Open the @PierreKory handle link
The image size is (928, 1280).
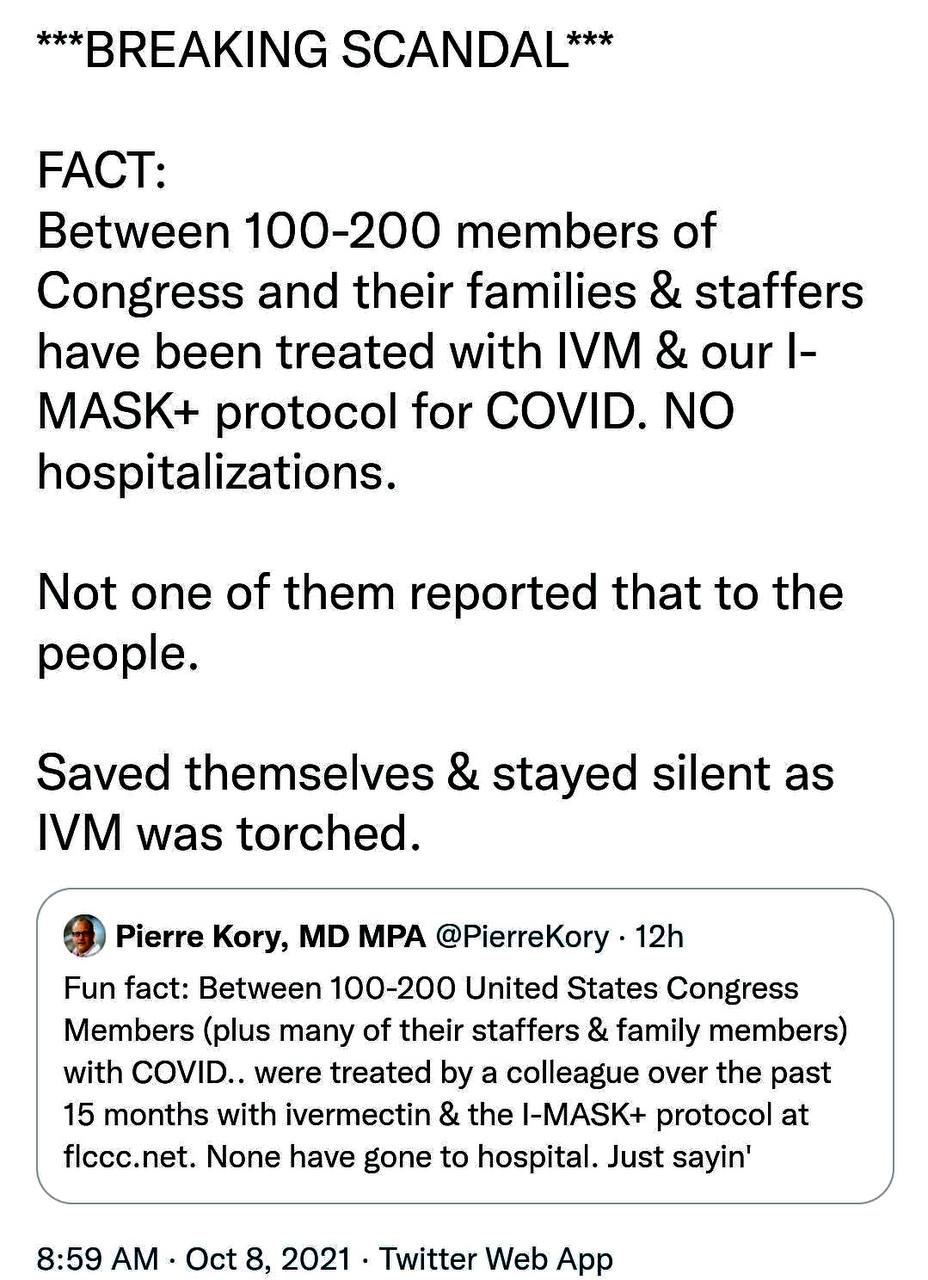(x=522, y=937)
